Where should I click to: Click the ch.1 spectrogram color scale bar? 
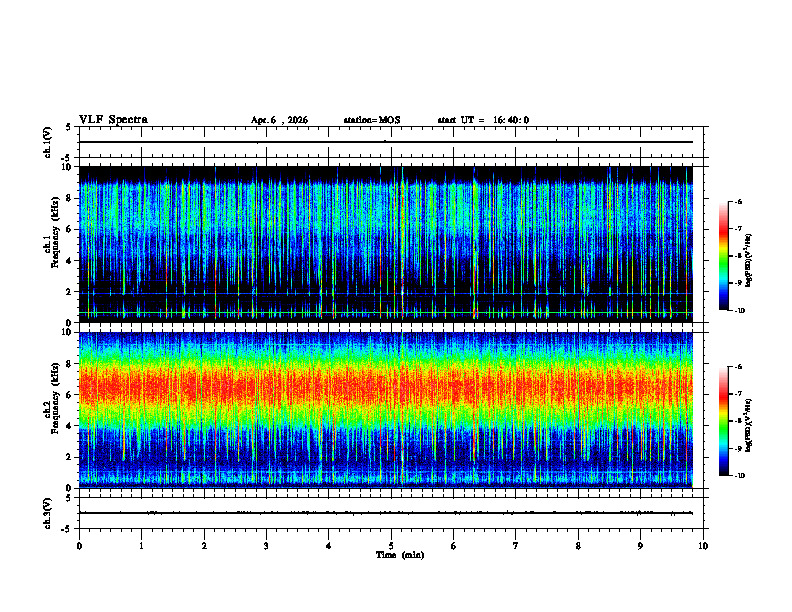(x=723, y=256)
